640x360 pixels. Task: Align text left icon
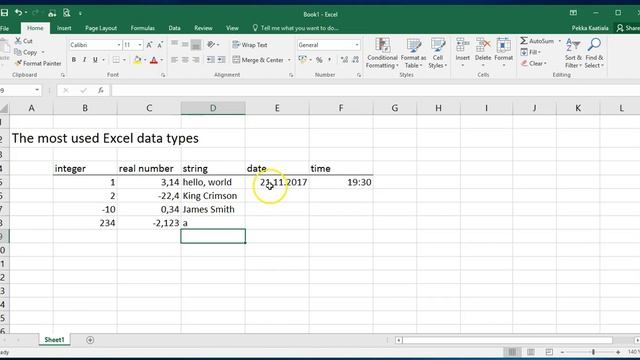click(174, 60)
